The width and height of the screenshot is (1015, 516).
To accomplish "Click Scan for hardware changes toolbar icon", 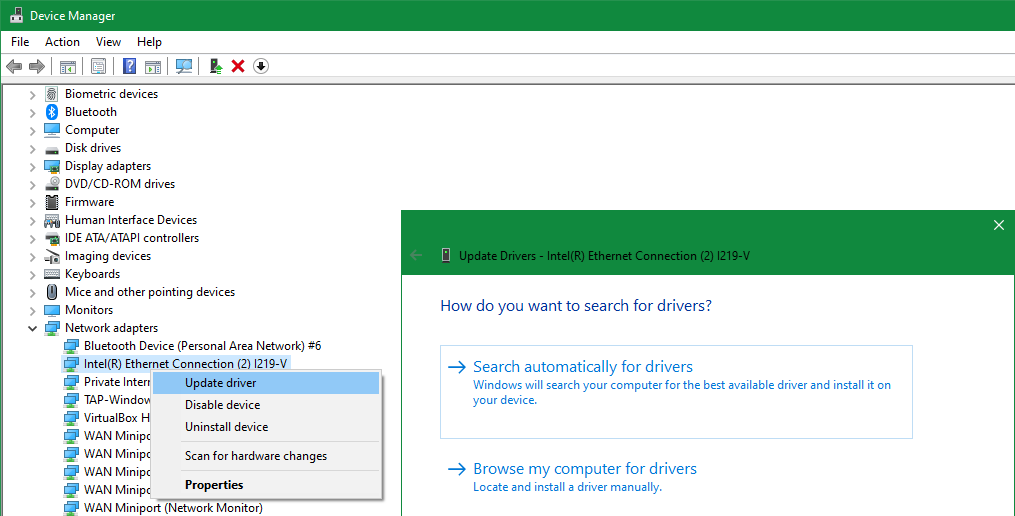I will pos(184,66).
